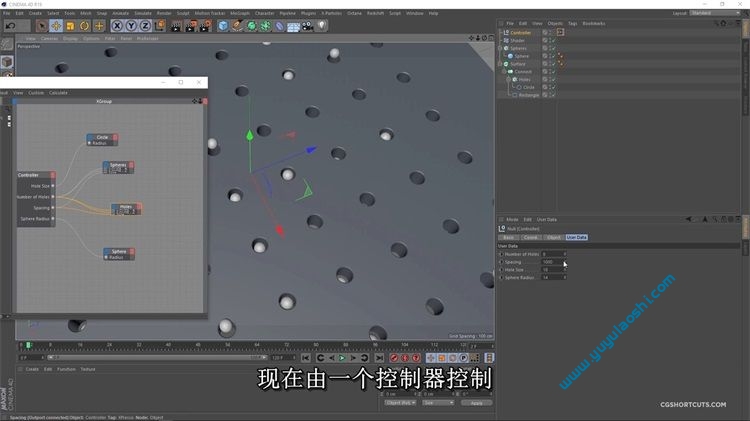
Task: Switch to the User Data tab
Action: coord(576,237)
